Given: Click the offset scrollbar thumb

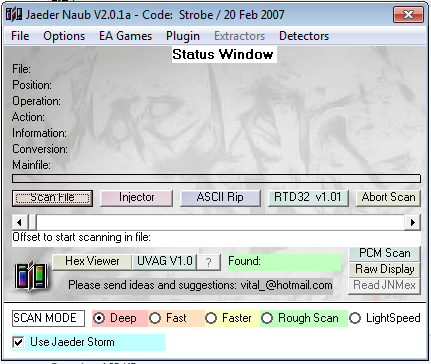Looking at the screenshot, I should coord(33,222).
